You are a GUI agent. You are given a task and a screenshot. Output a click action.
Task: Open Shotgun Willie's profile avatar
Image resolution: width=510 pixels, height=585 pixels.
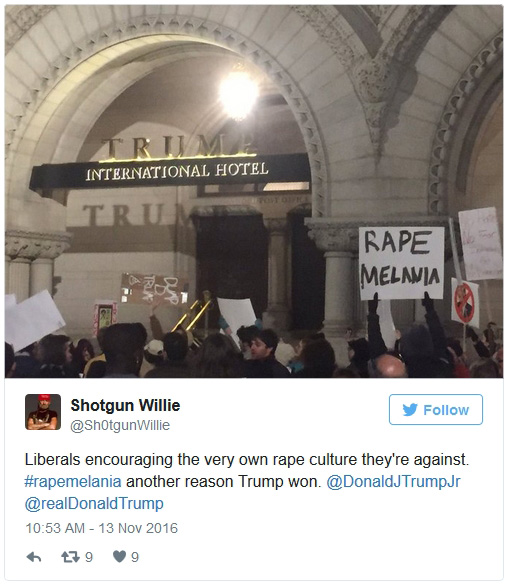(x=43, y=412)
